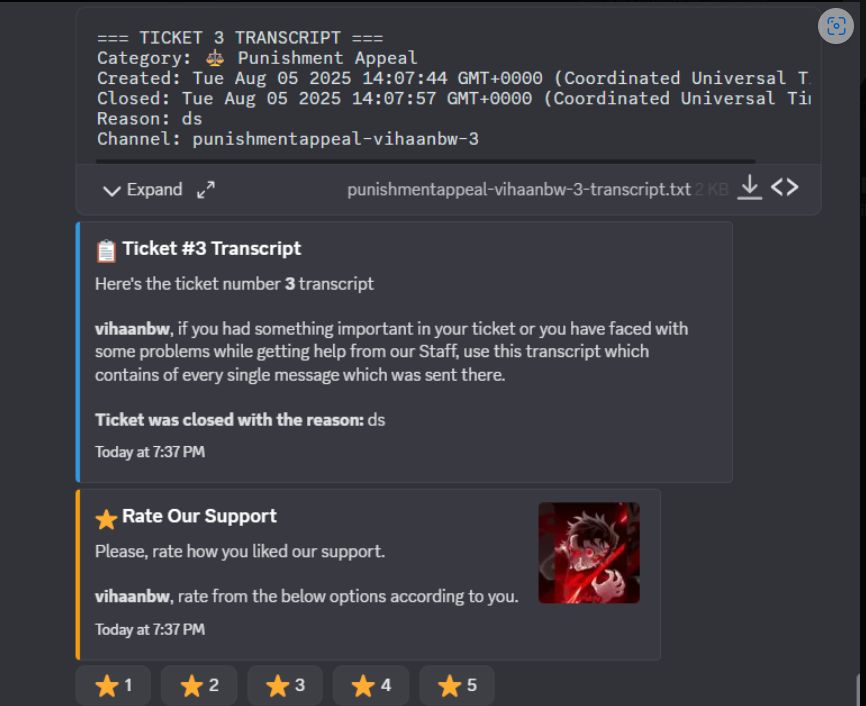Download the transcript file attachment
The image size is (866, 706).
749,187
